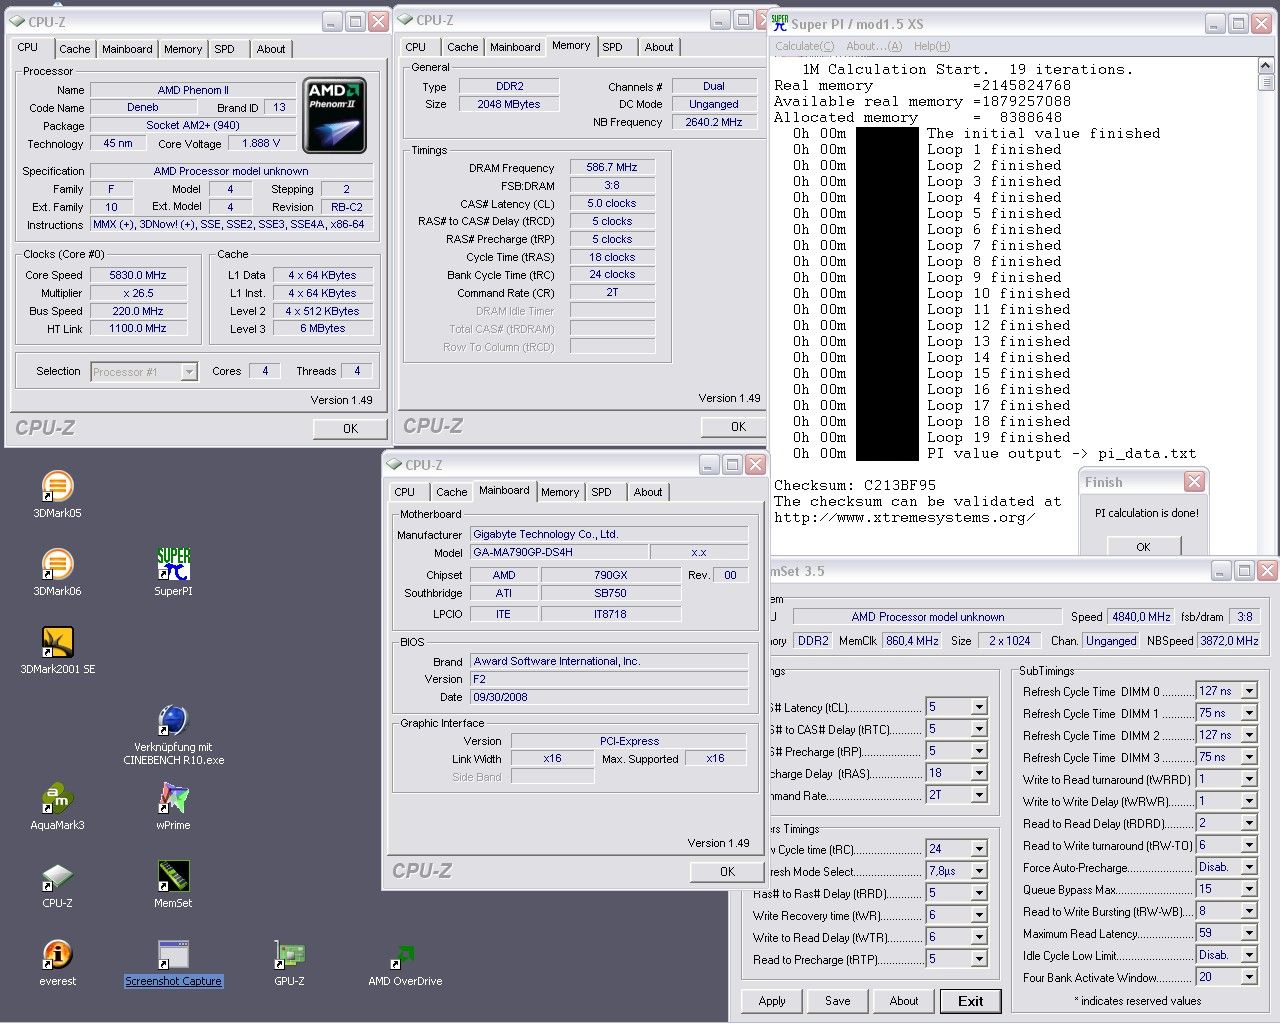This screenshot has height=1024, width=1280.
Task: Open the GPU-Z desktop shortcut
Action: pos(289,962)
